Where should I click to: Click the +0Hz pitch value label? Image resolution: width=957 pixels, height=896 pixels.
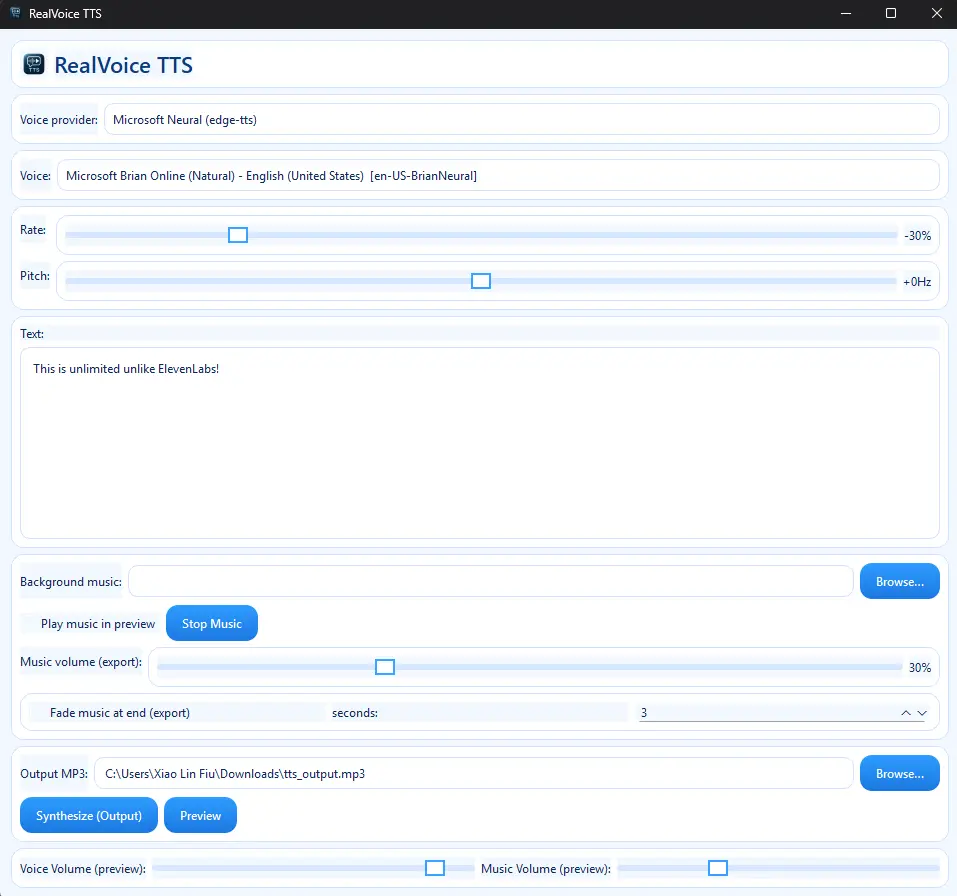[x=917, y=282]
